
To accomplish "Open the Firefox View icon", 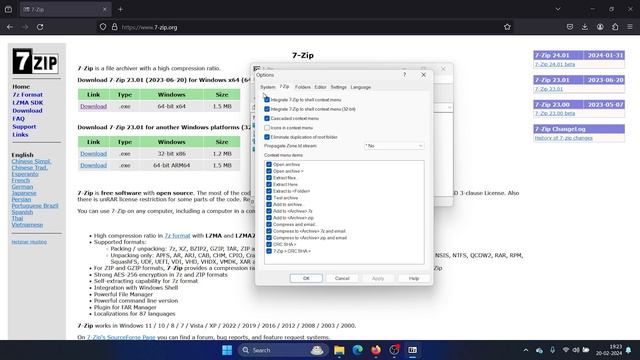I will coord(8,9).
